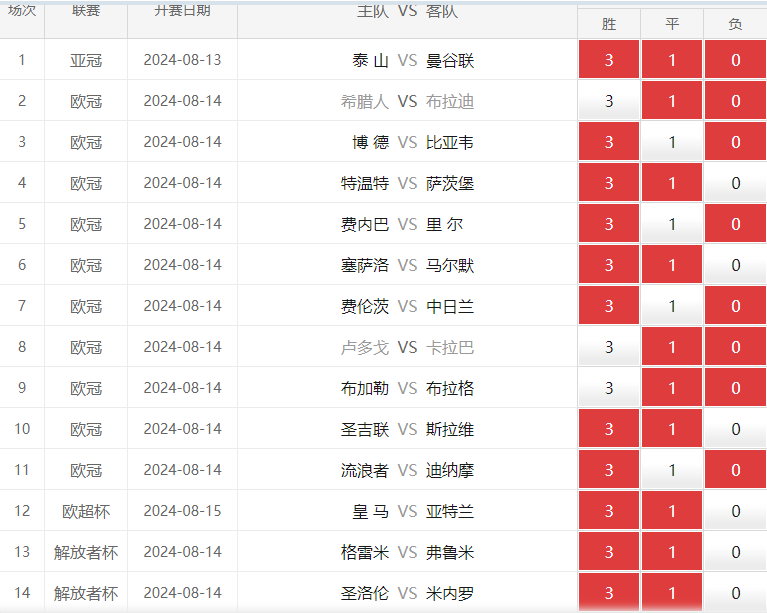Click home team 流浪者

(365, 472)
